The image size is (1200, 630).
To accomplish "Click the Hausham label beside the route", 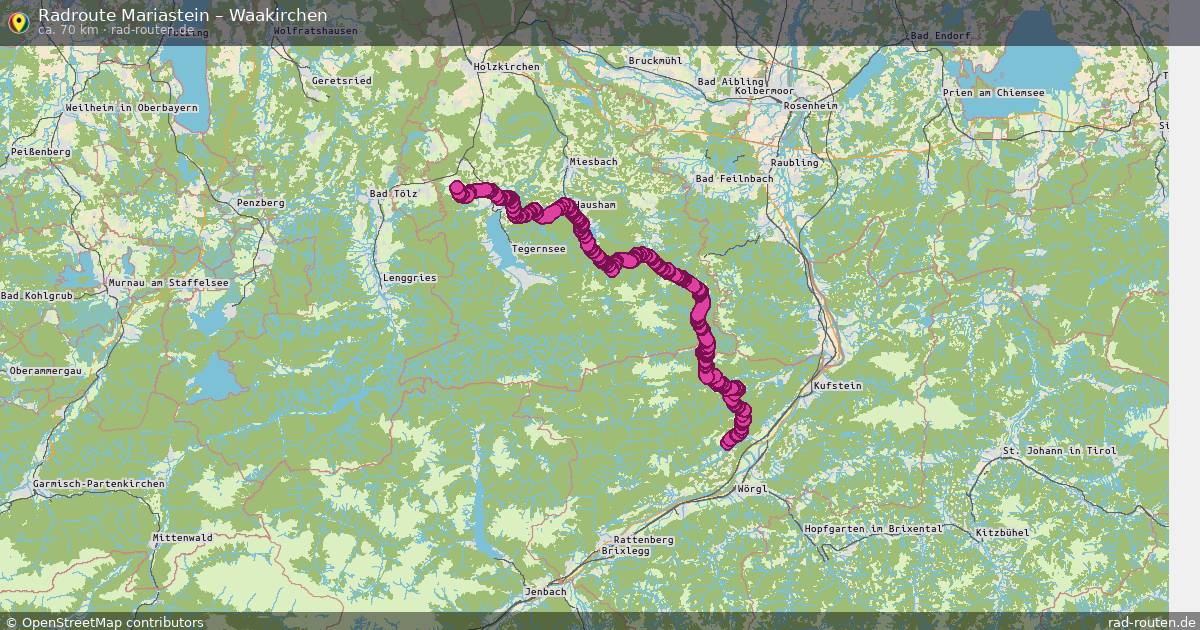I will click(596, 205).
